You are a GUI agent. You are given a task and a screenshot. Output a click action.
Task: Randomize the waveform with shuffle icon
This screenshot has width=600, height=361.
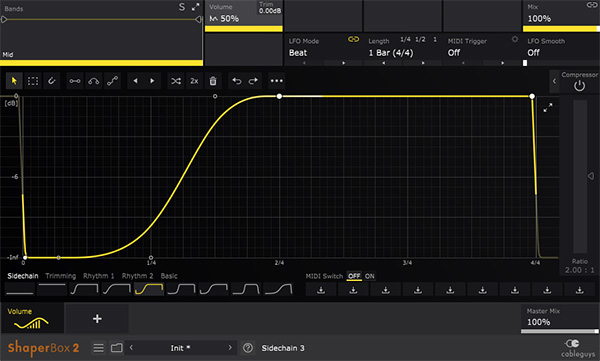[176, 81]
